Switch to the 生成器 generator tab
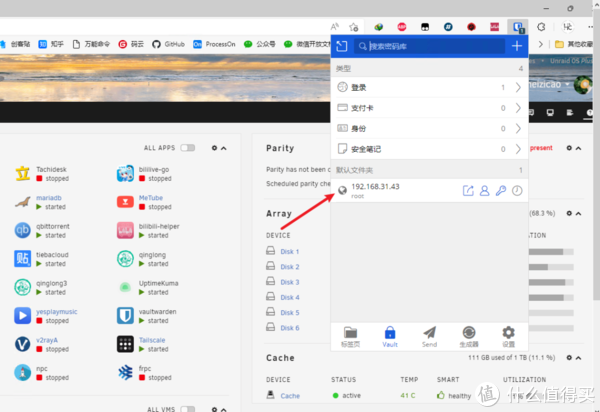The height and width of the screenshot is (412, 600). click(469, 337)
